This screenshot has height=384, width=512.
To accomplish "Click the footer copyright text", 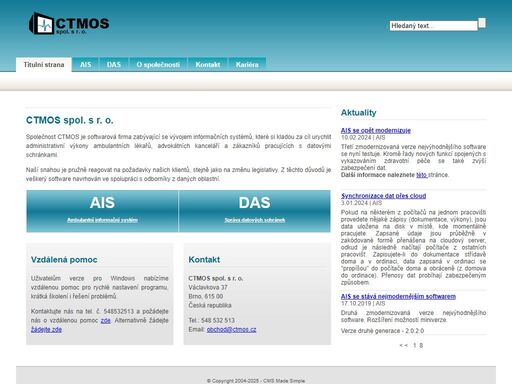I will click(x=256, y=381).
